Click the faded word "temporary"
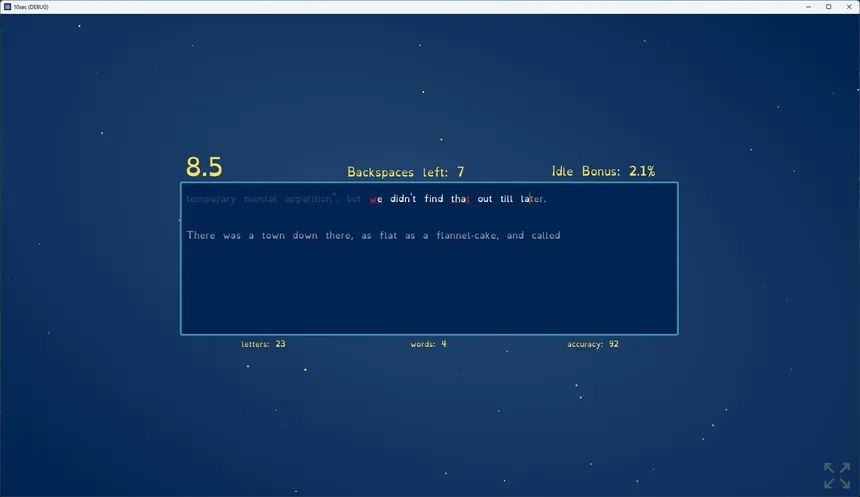 coord(211,199)
